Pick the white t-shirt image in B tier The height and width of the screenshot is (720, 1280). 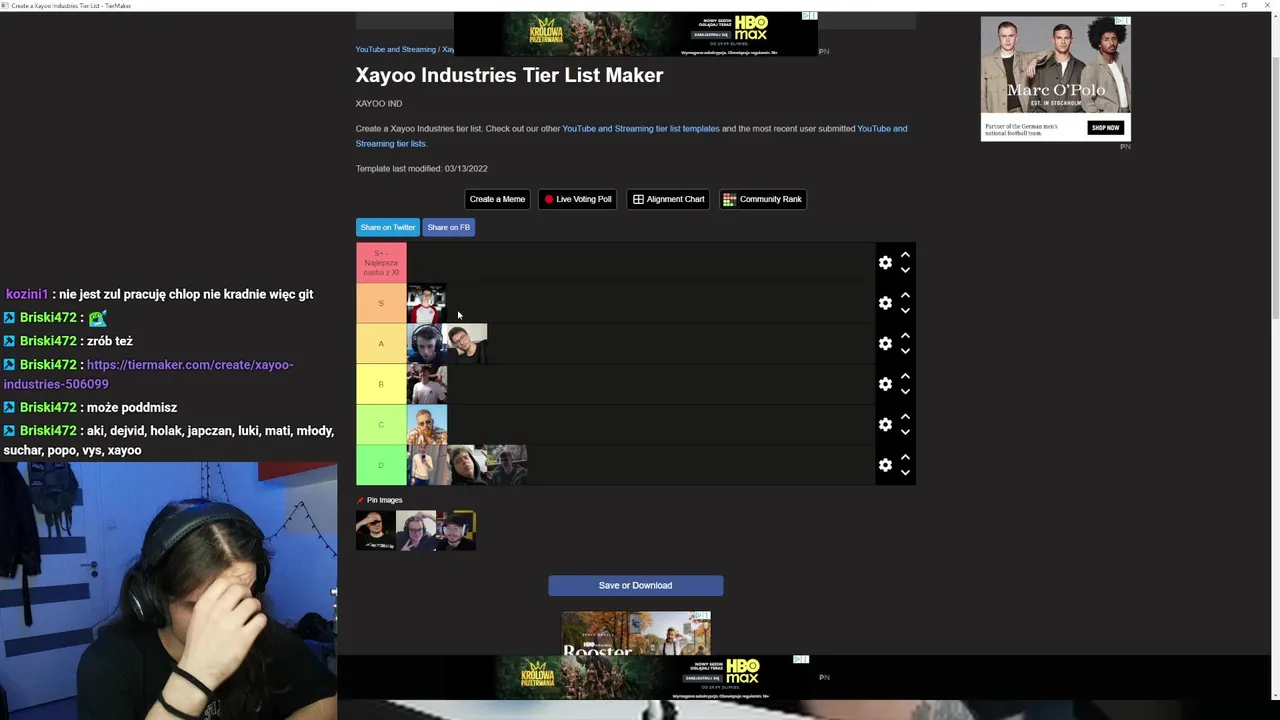tap(427, 384)
